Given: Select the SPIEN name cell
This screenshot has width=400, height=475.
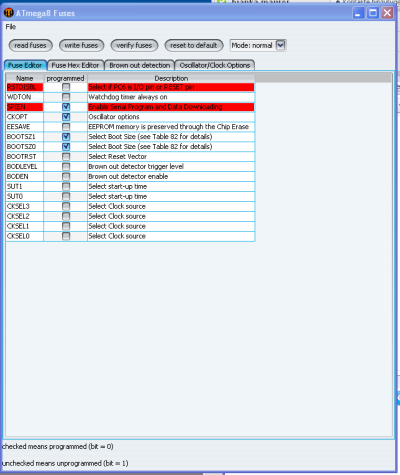Looking at the screenshot, I should [25, 107].
